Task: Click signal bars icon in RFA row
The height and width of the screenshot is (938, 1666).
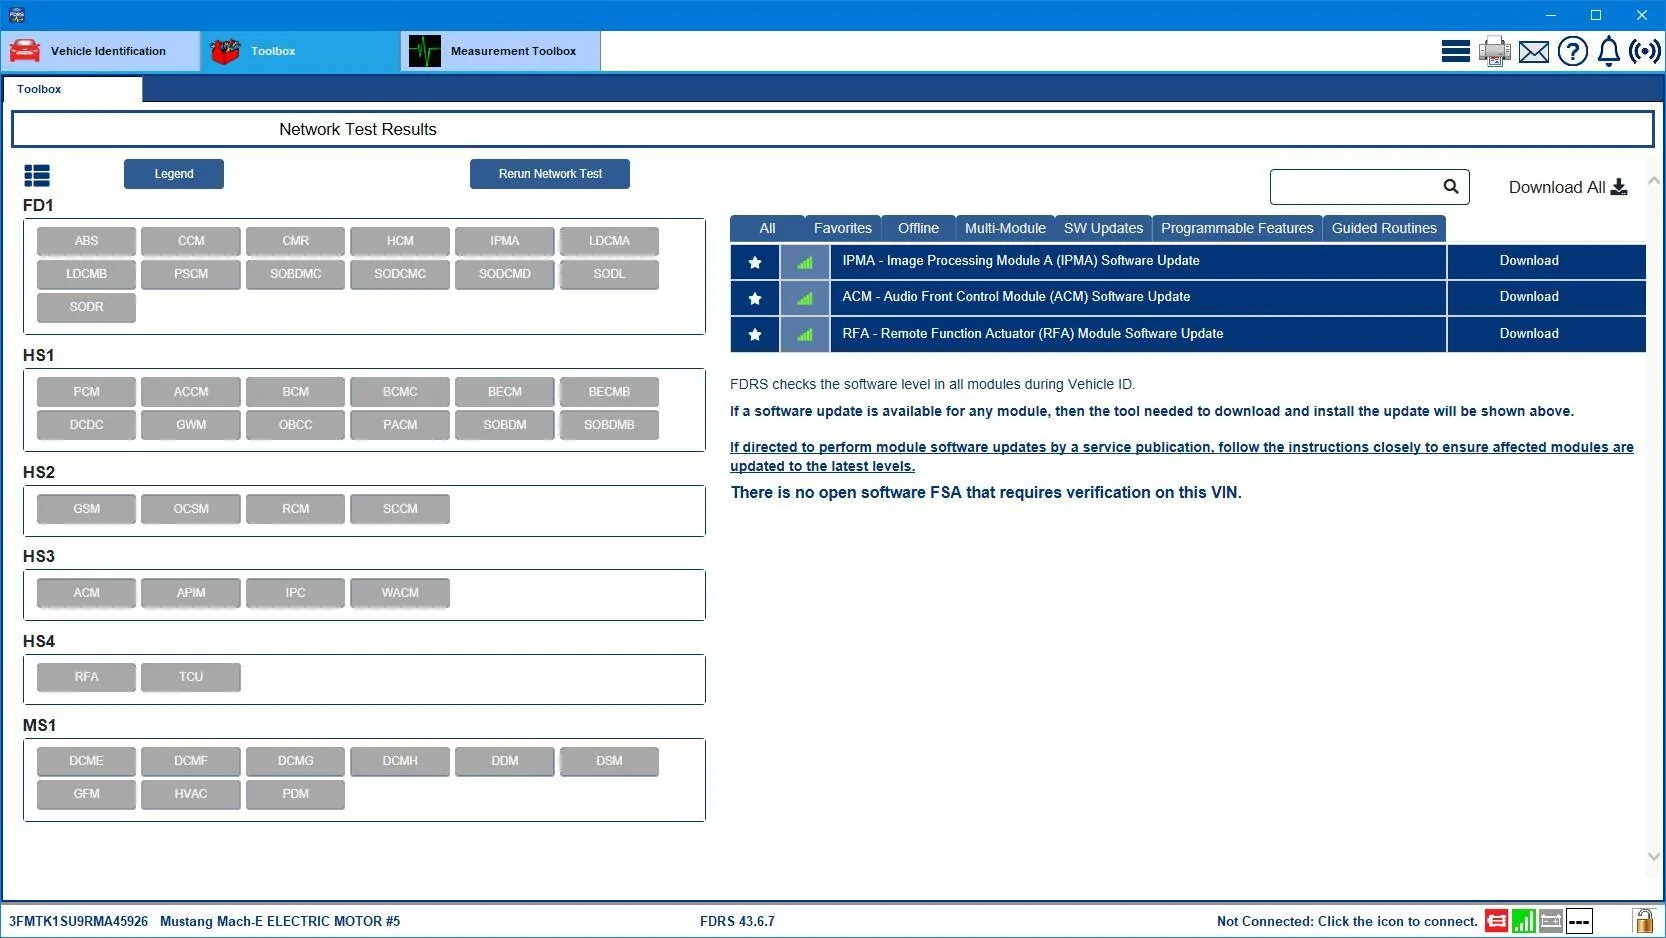Action: [805, 334]
